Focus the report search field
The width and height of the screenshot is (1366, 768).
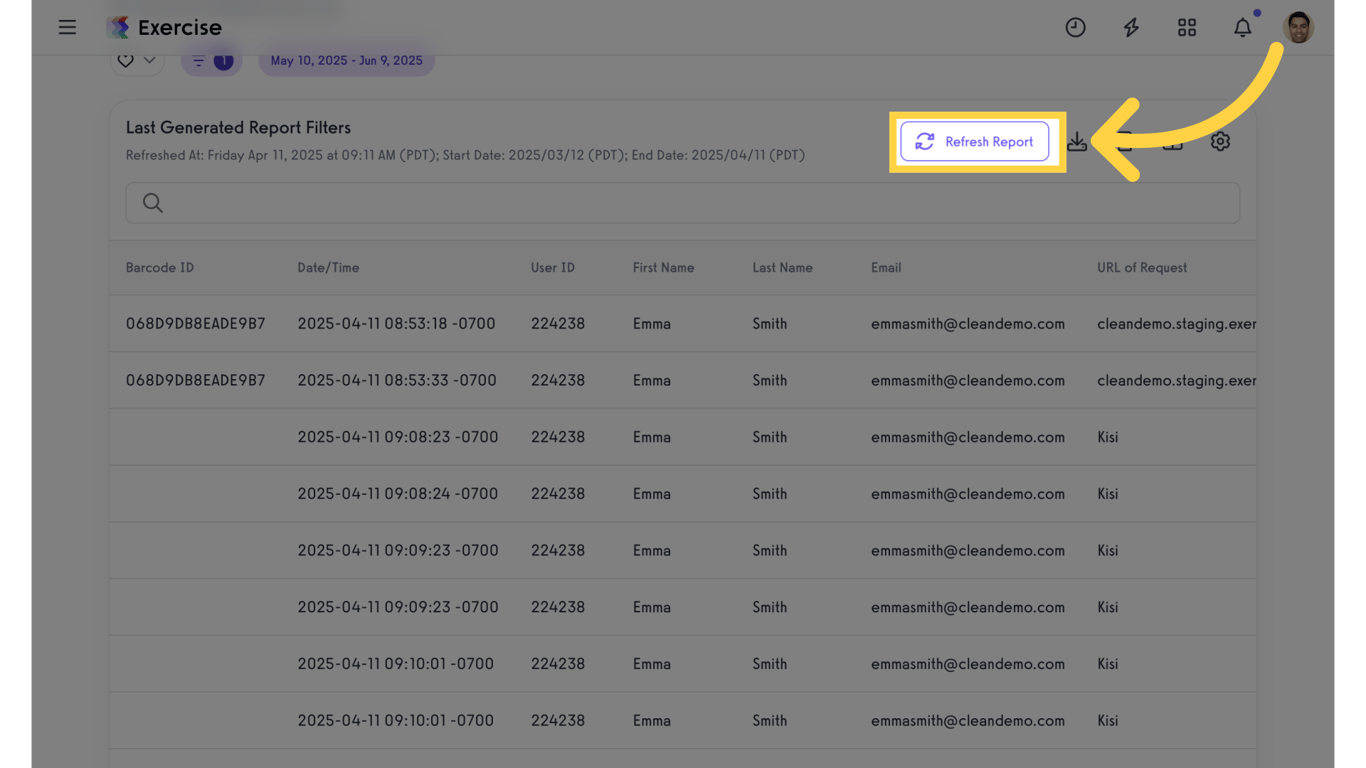(x=682, y=203)
